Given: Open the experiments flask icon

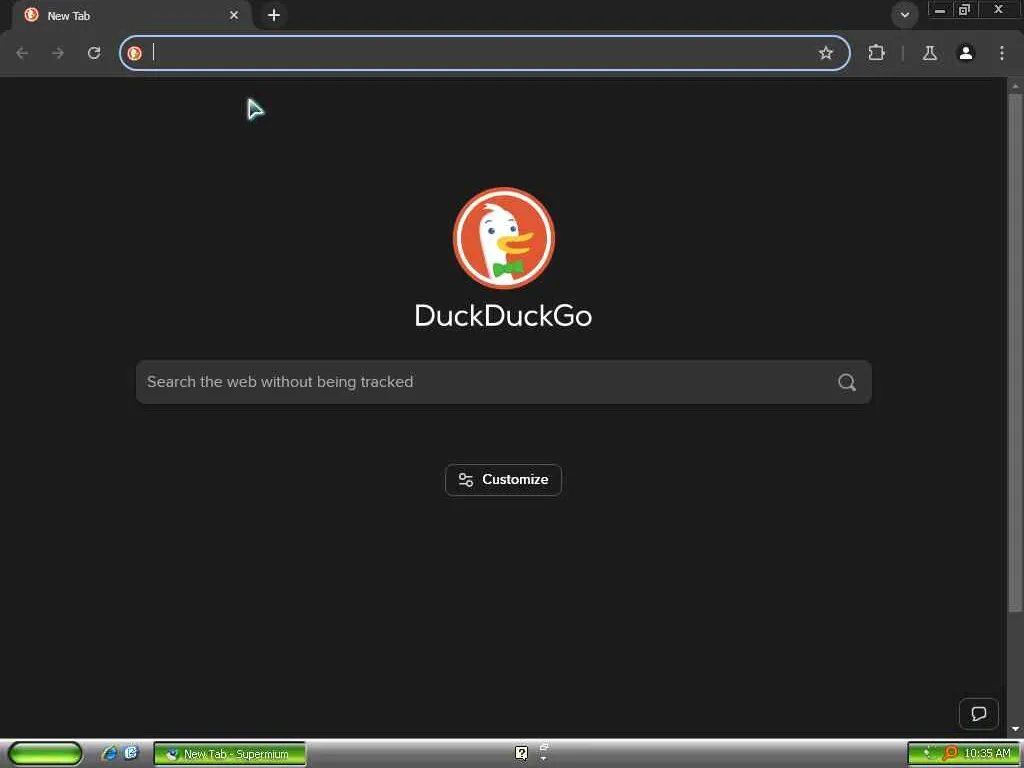Looking at the screenshot, I should [x=929, y=53].
